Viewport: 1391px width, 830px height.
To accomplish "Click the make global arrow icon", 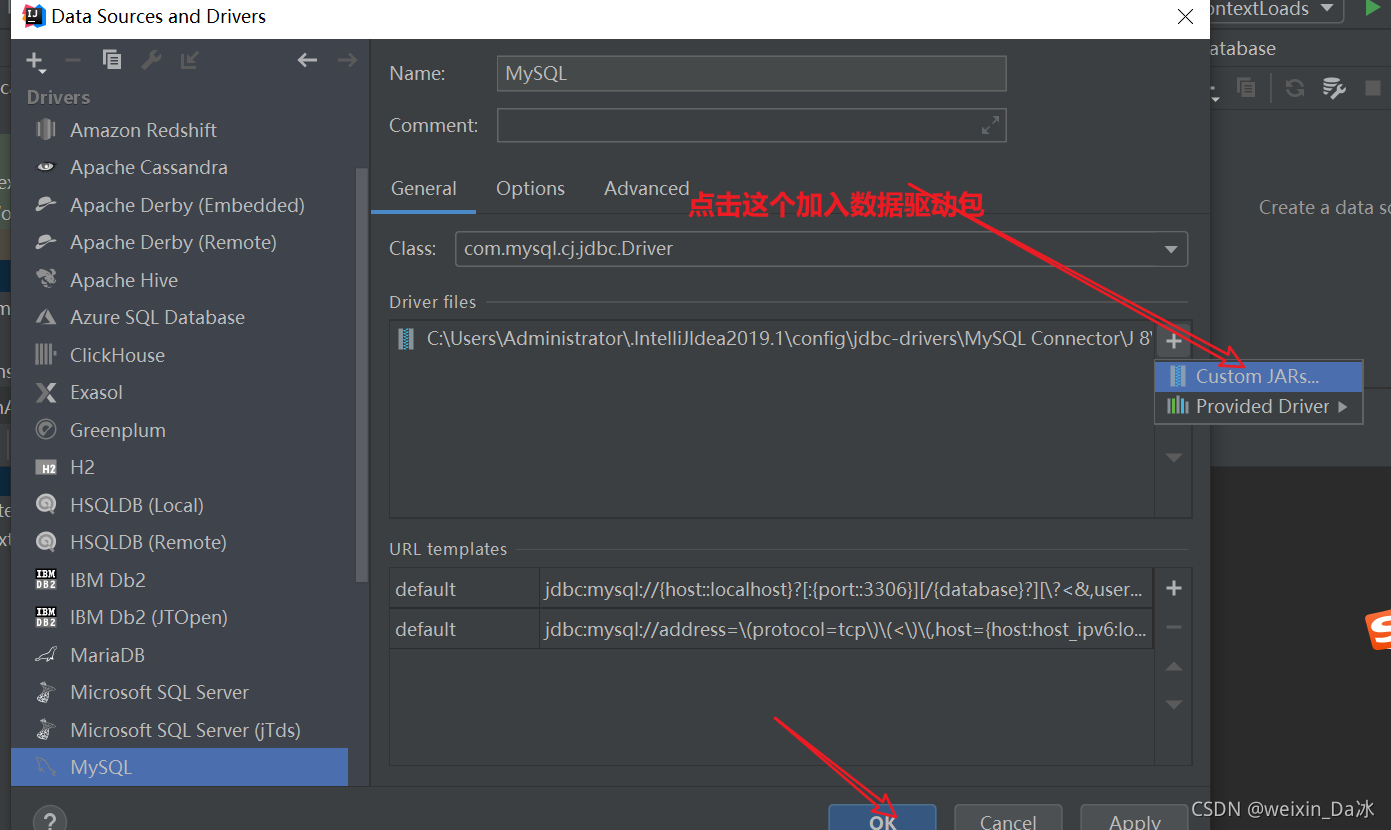I will 189,60.
